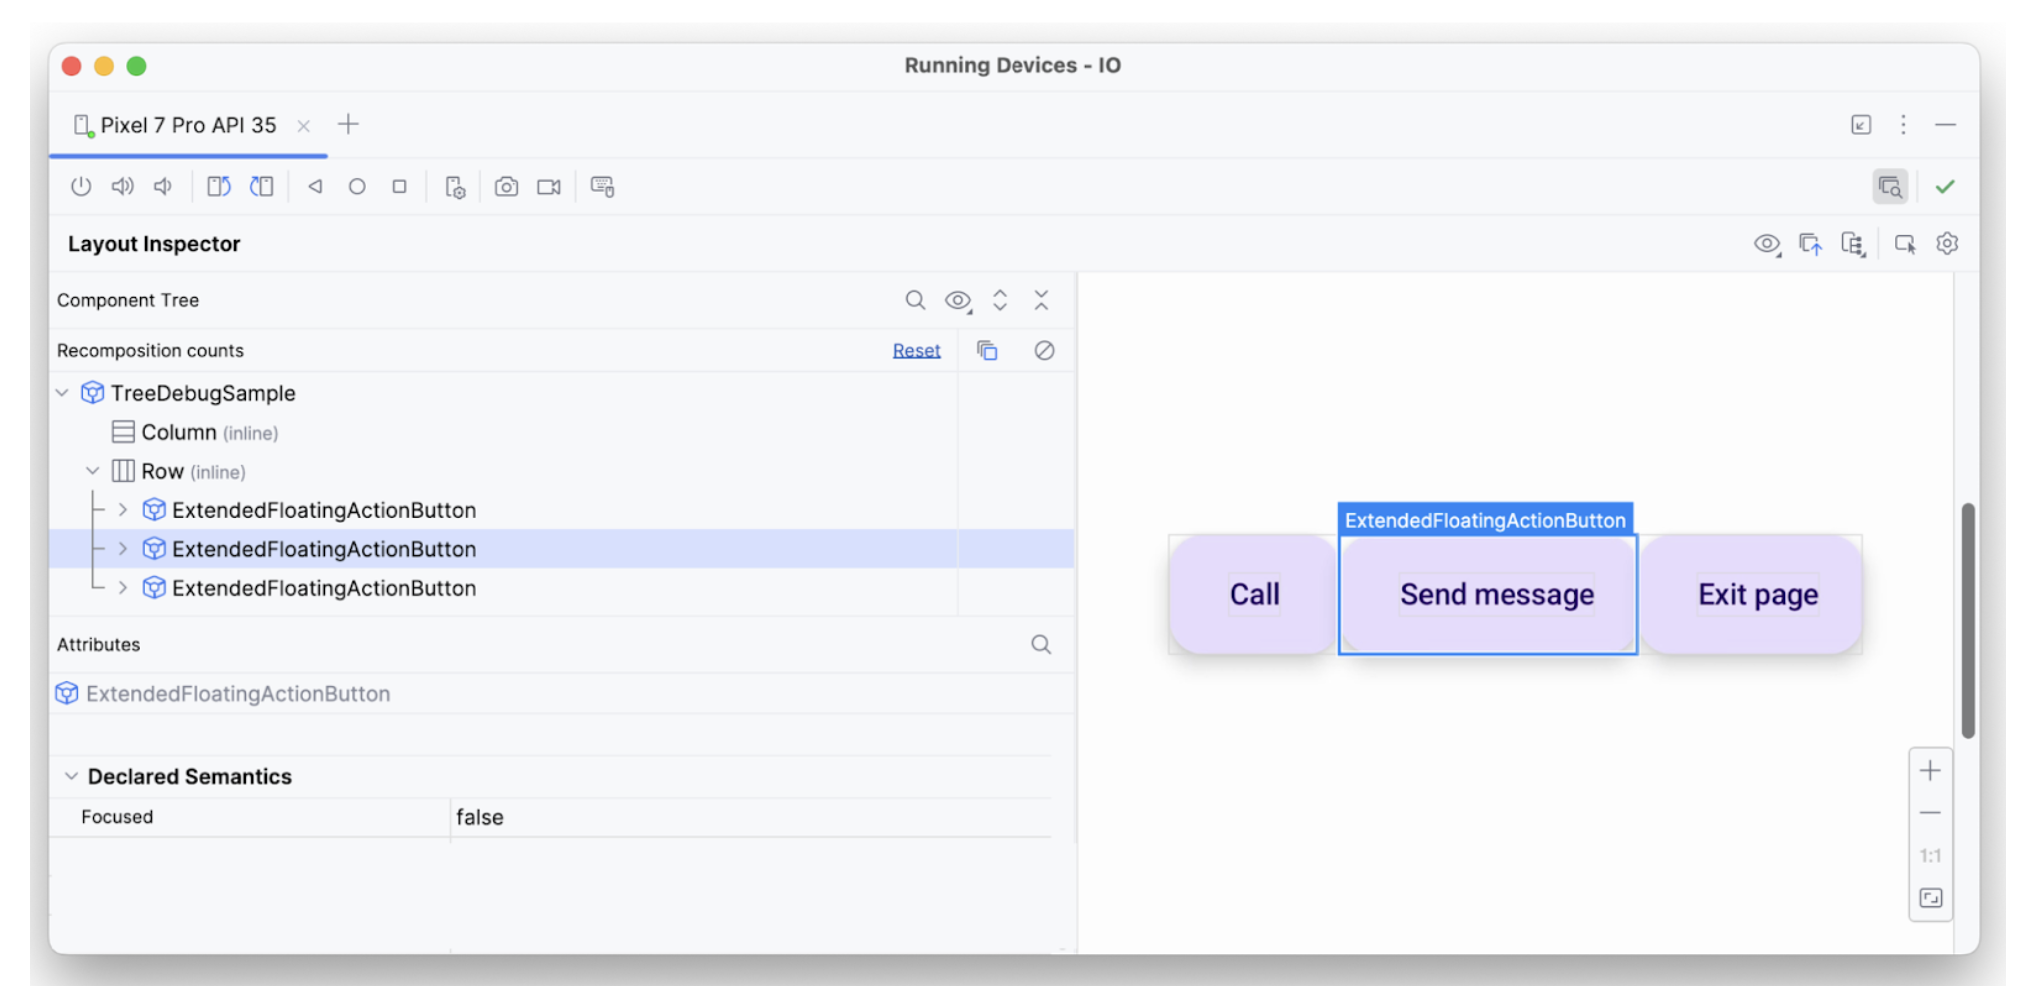Click zoom in on the device preview

pos(1930,770)
